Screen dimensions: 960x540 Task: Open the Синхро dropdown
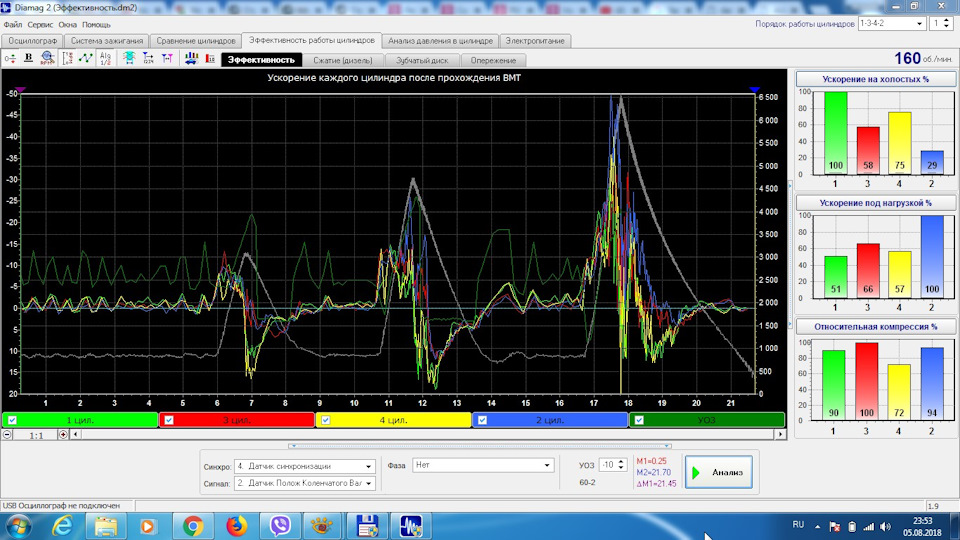pos(304,467)
